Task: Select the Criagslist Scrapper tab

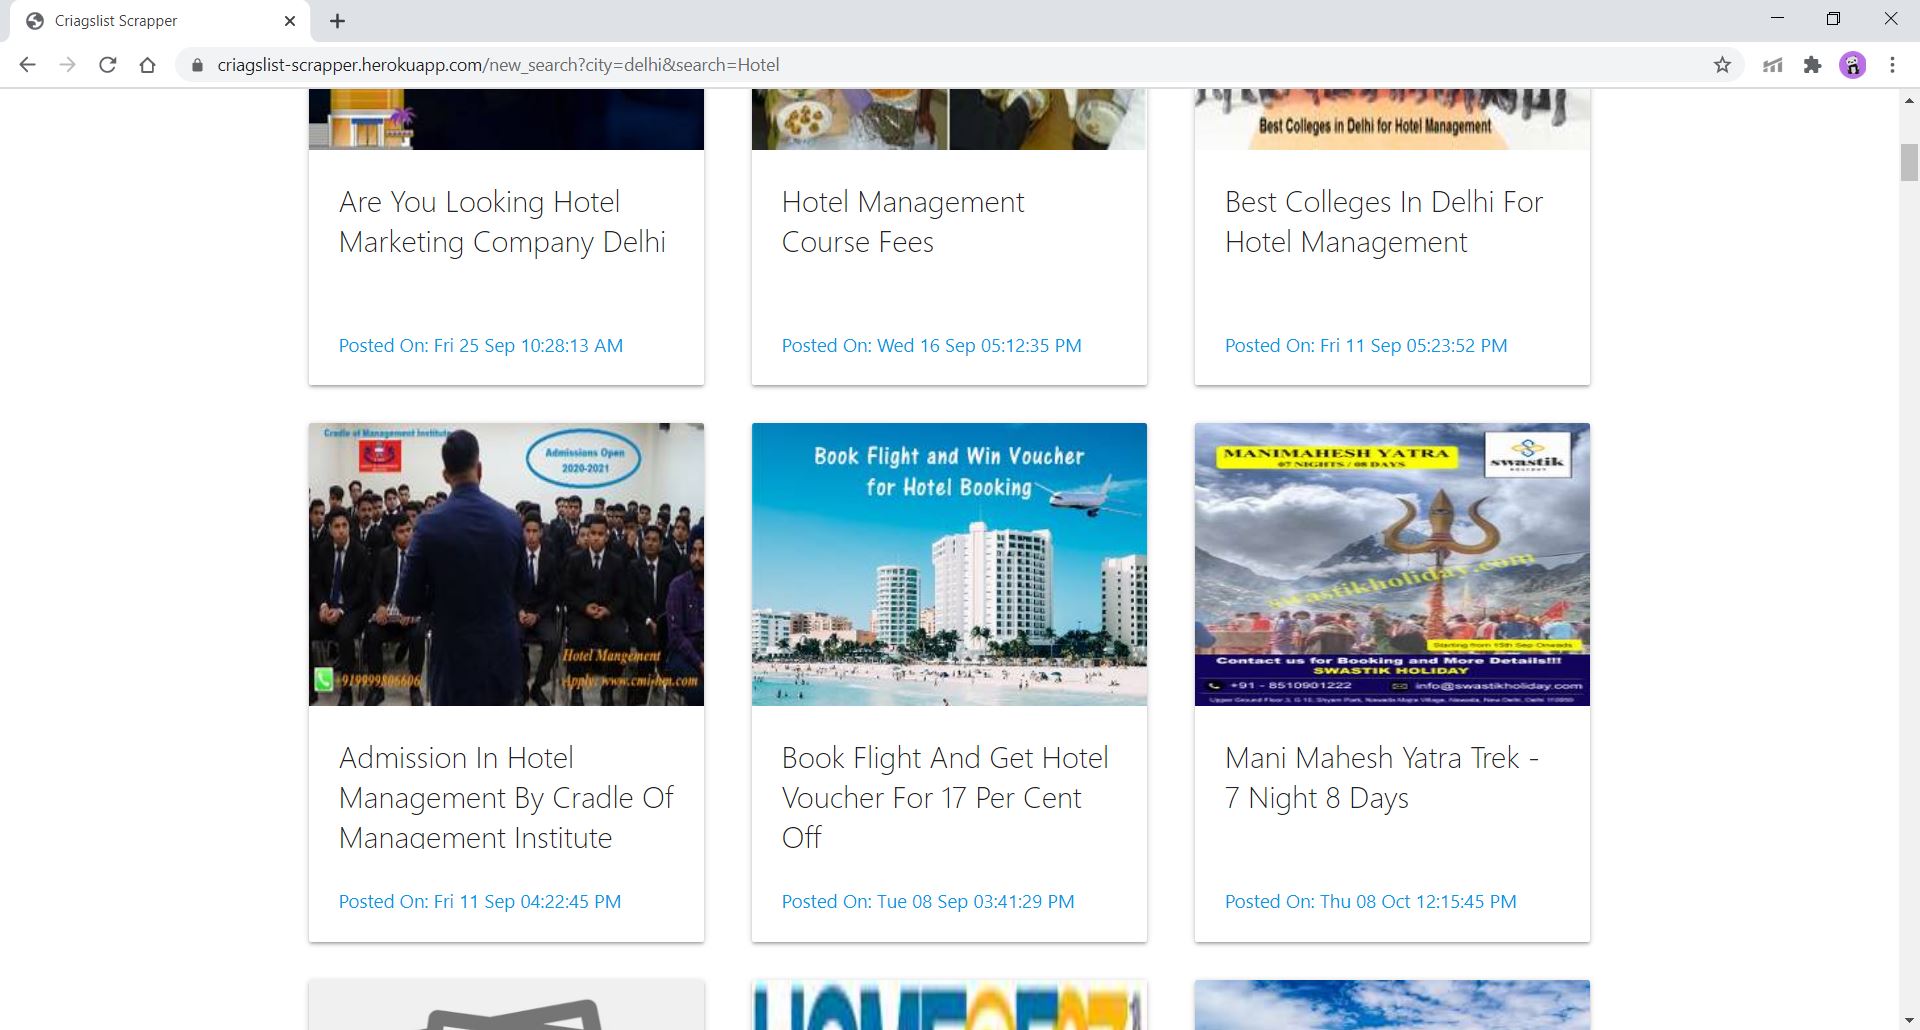Action: 160,21
